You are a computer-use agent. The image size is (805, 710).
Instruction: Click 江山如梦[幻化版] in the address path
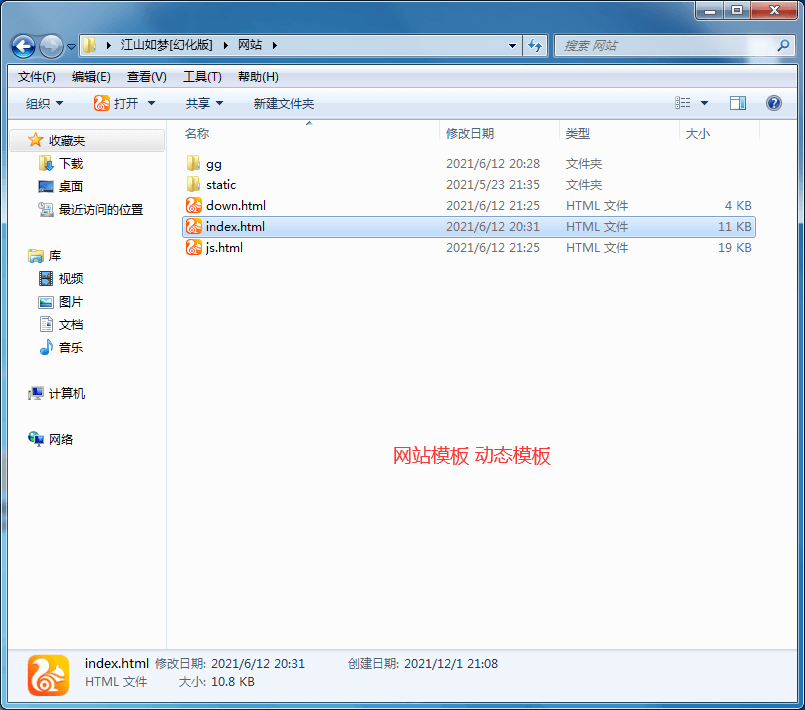[x=166, y=45]
